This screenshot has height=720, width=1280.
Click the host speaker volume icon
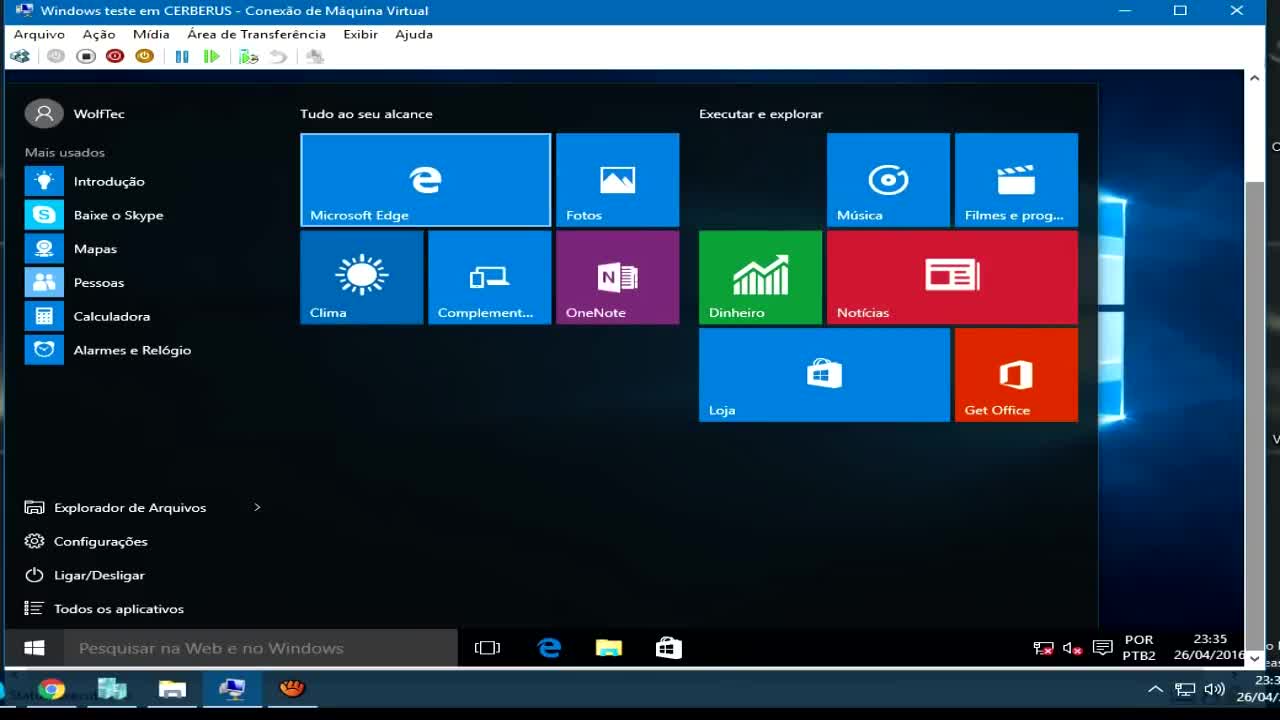(1214, 689)
